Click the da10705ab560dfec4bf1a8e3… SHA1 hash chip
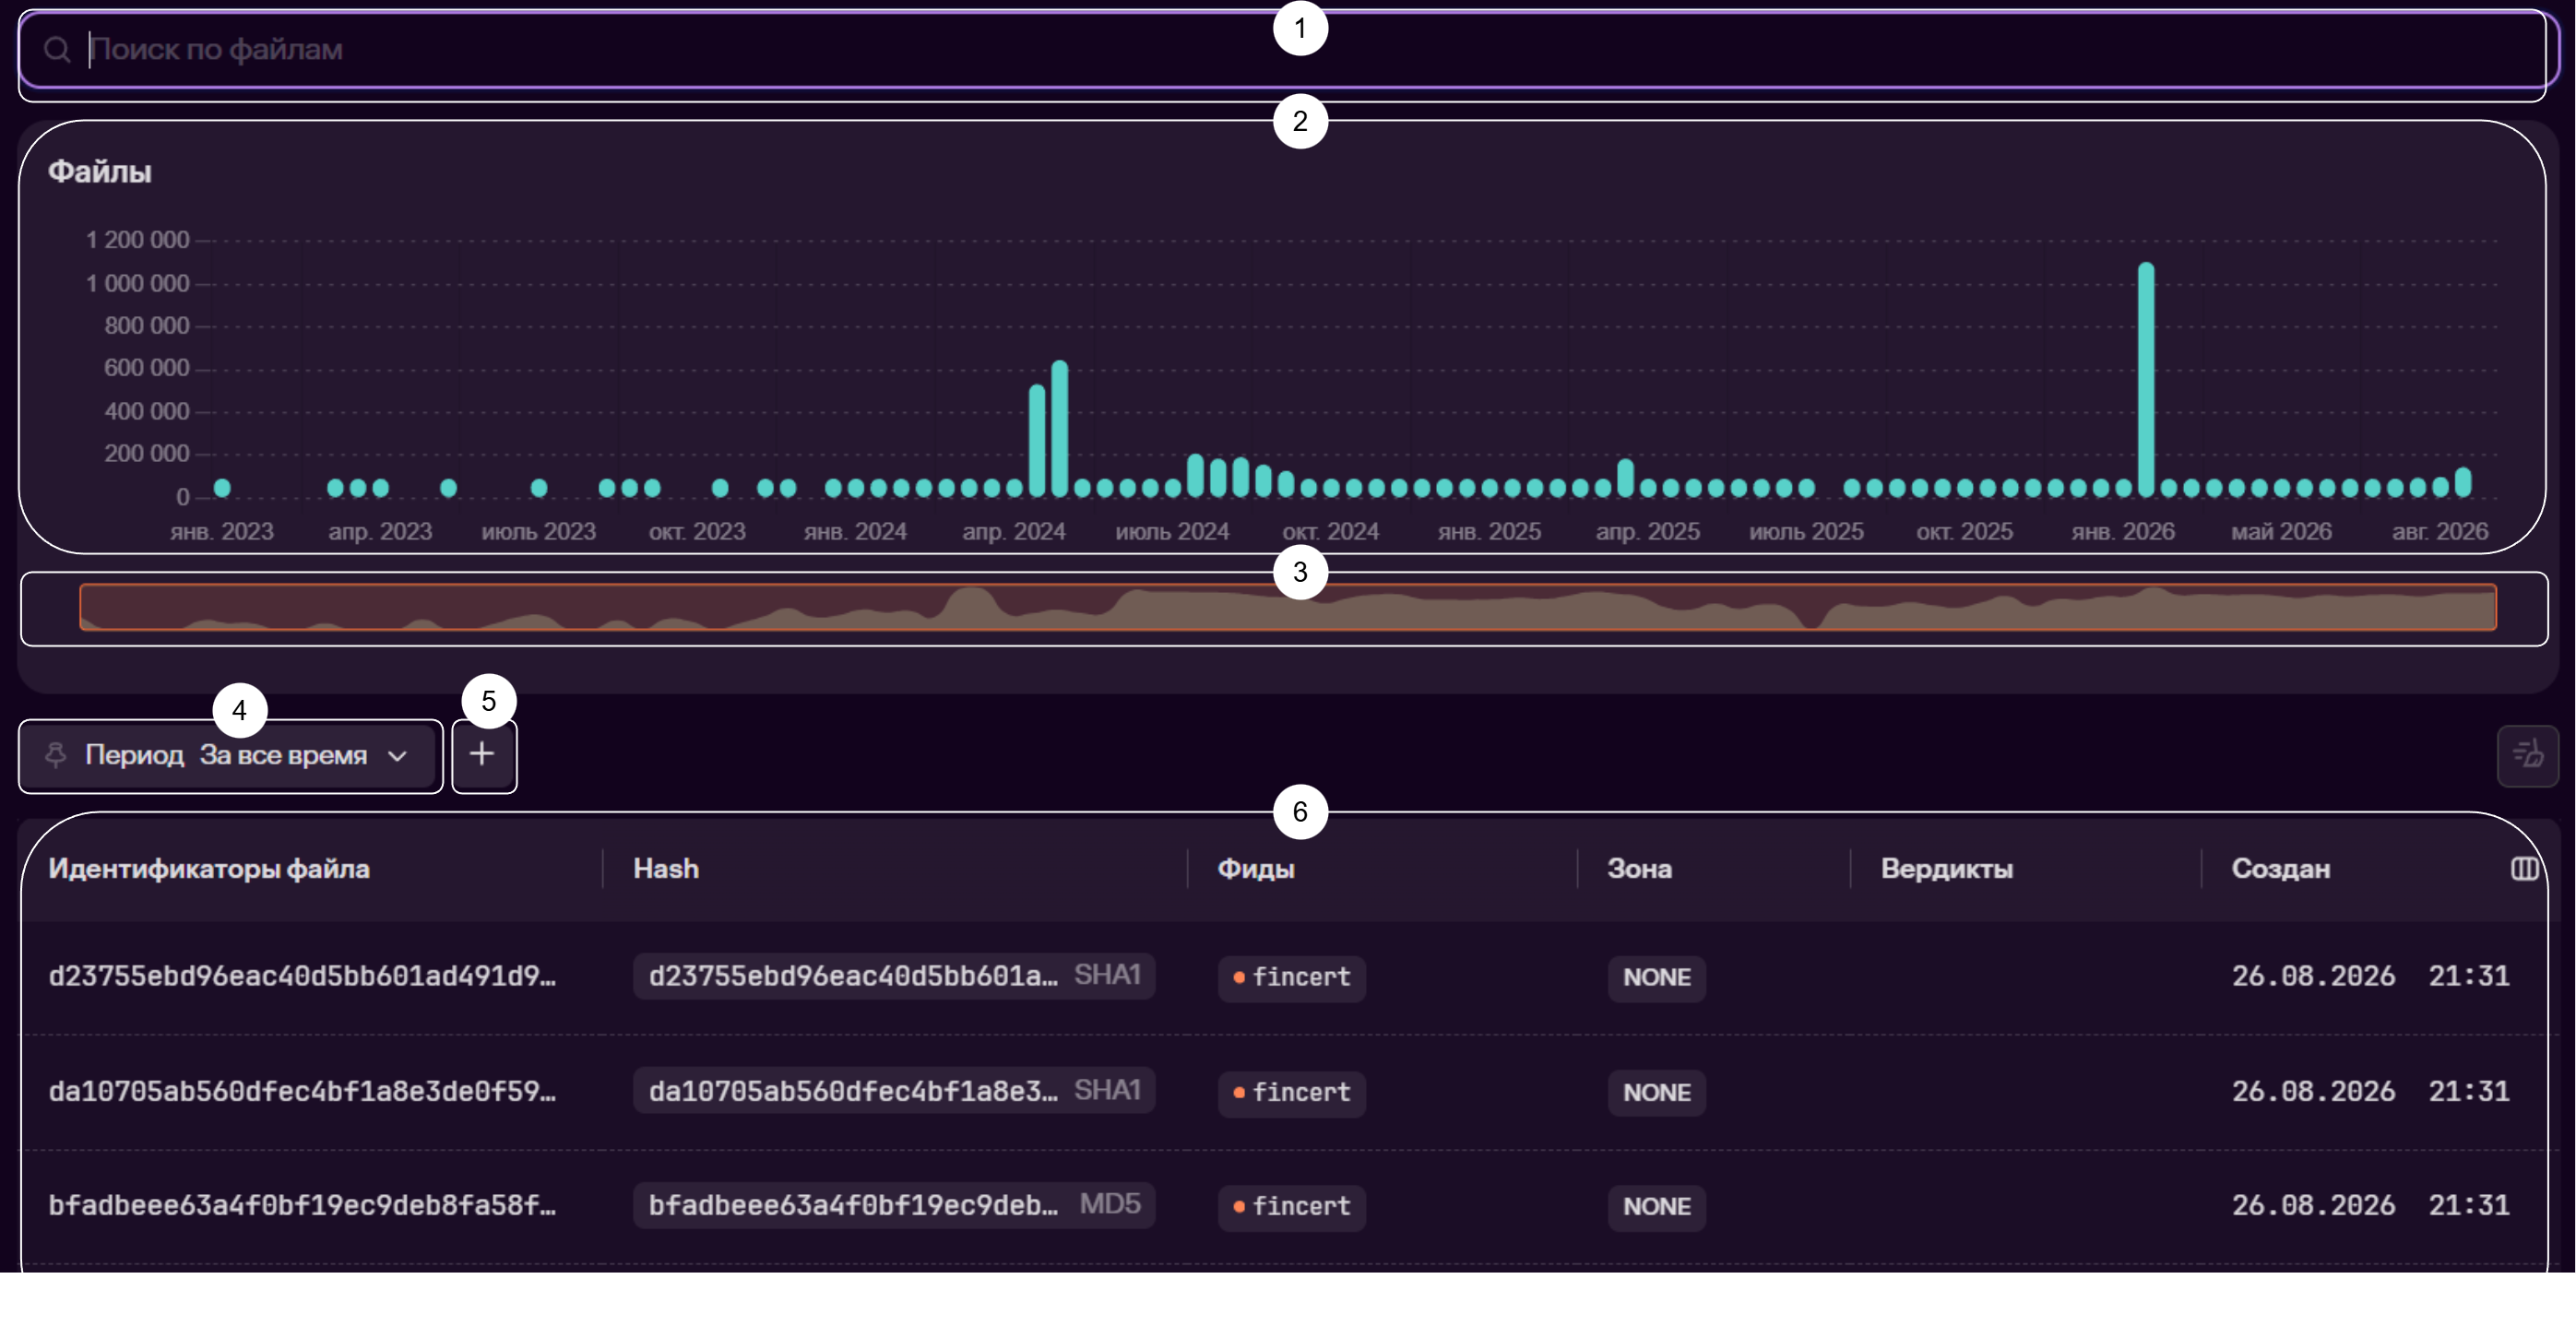Image resolution: width=2576 pixels, height=1338 pixels. click(894, 1091)
